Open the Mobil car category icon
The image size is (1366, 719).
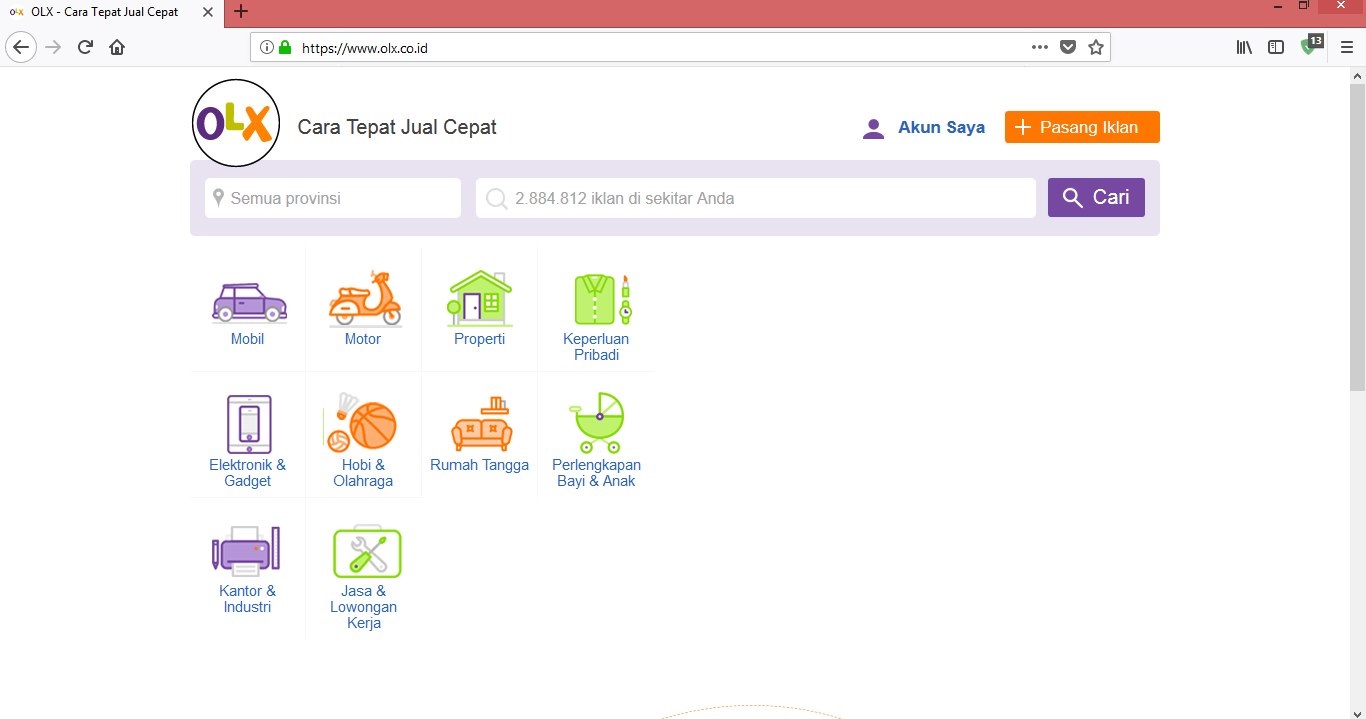click(x=248, y=302)
